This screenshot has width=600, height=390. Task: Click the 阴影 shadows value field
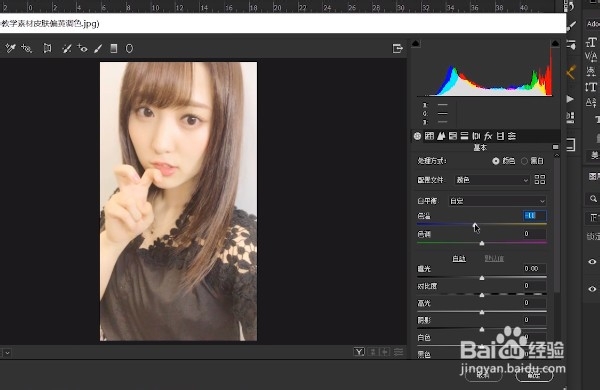click(x=535, y=320)
